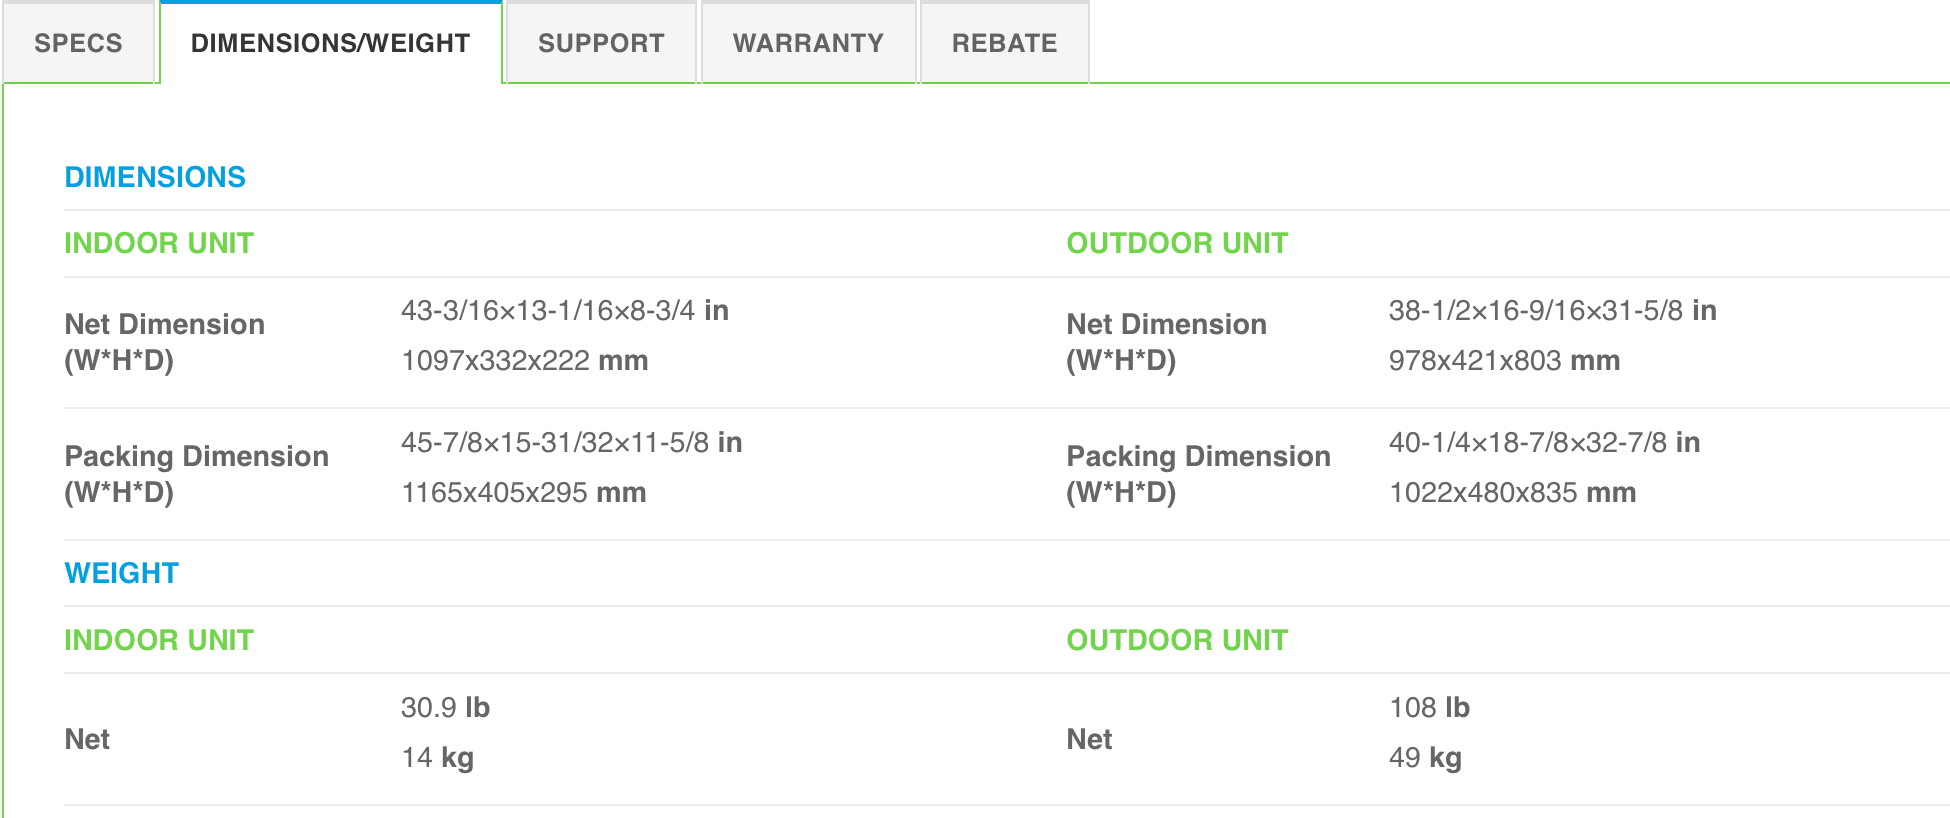
Task: Click INDOOR UNIT heading under Dimensions
Action: [159, 243]
